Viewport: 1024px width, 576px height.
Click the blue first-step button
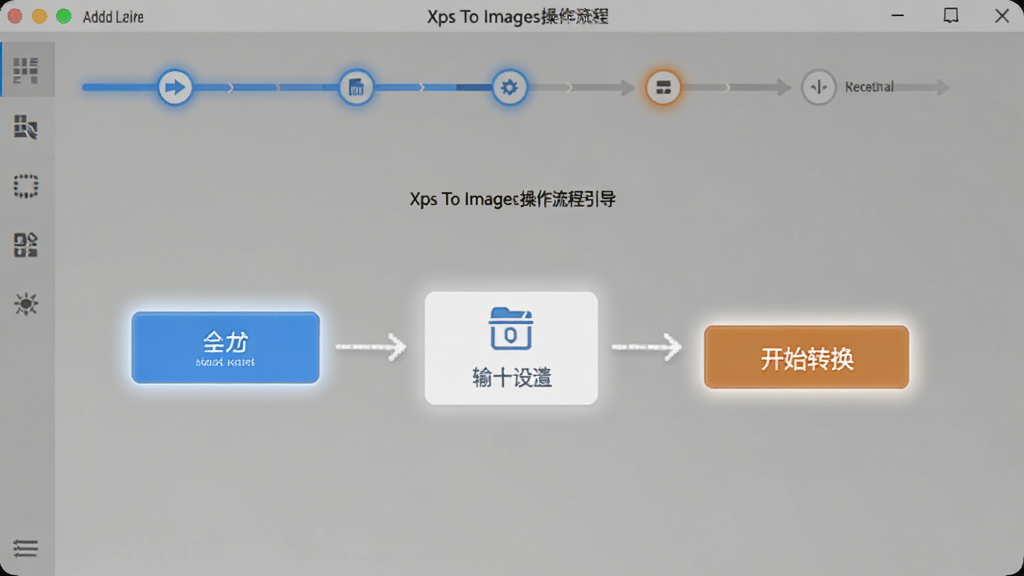225,347
